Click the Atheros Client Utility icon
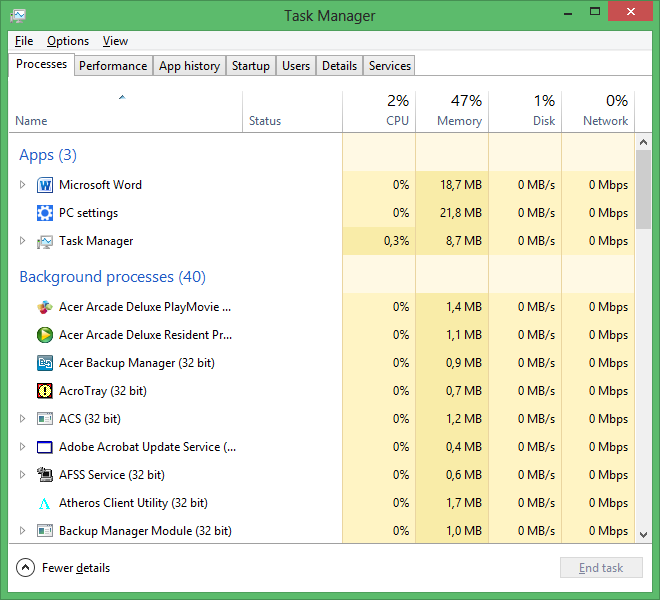Screen dimensions: 660x600 pos(45,503)
